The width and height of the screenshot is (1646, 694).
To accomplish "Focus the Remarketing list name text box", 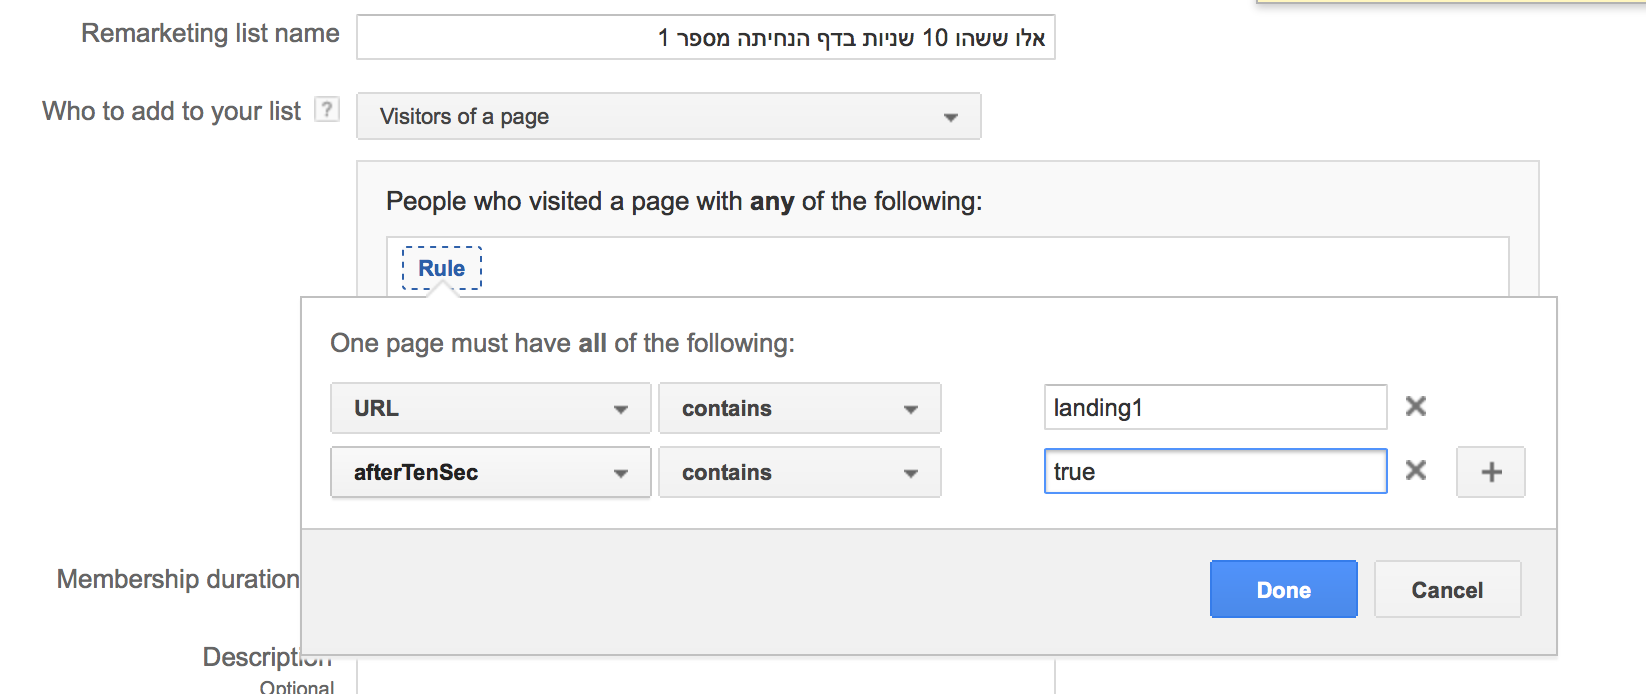I will (706, 38).
